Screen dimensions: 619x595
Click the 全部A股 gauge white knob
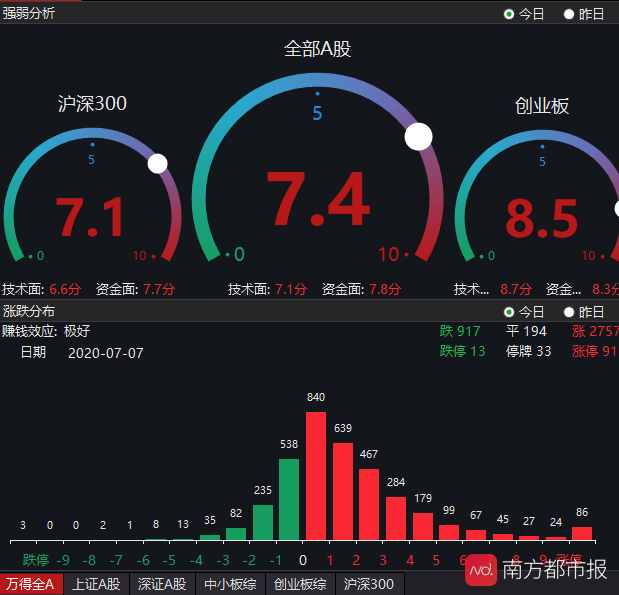[418, 137]
